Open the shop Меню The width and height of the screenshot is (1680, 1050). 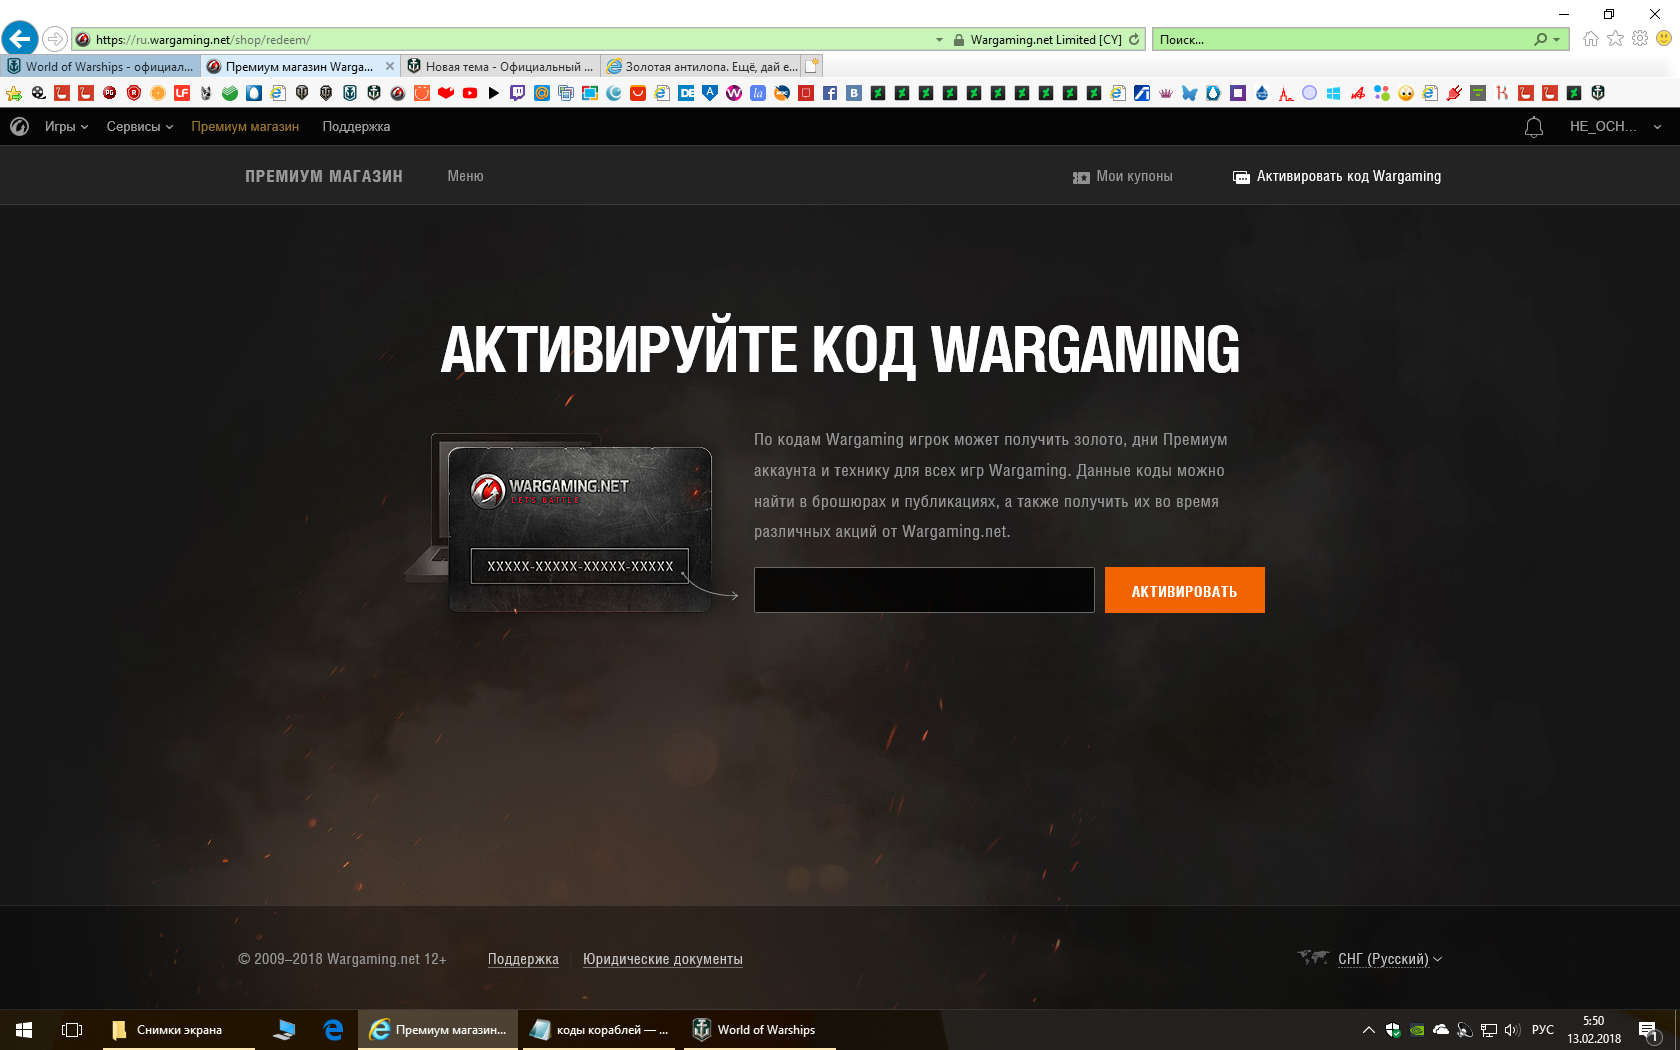465,176
